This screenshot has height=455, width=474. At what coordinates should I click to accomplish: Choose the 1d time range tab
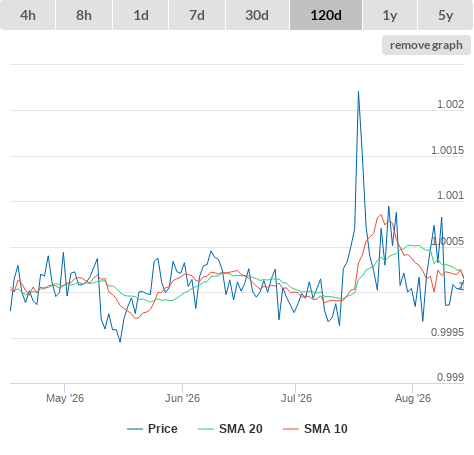(x=141, y=15)
